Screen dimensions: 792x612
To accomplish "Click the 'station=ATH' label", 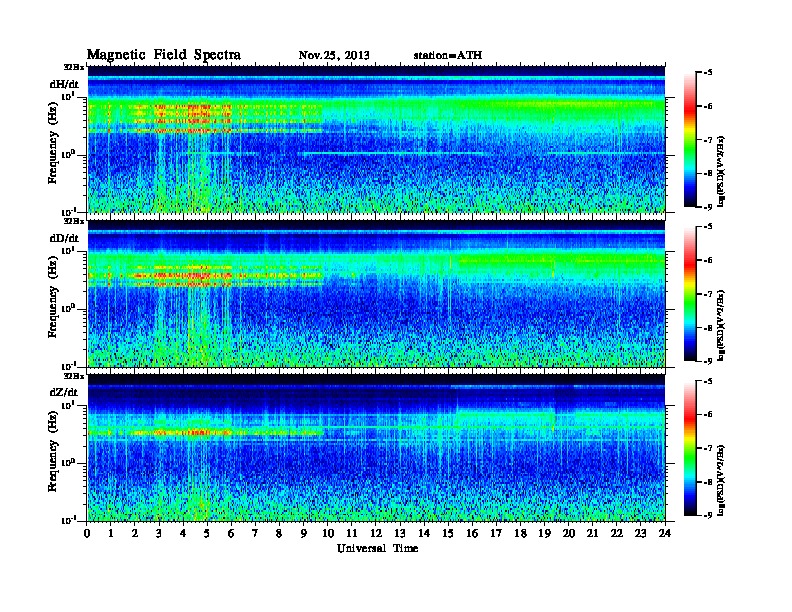I will (x=448, y=56).
